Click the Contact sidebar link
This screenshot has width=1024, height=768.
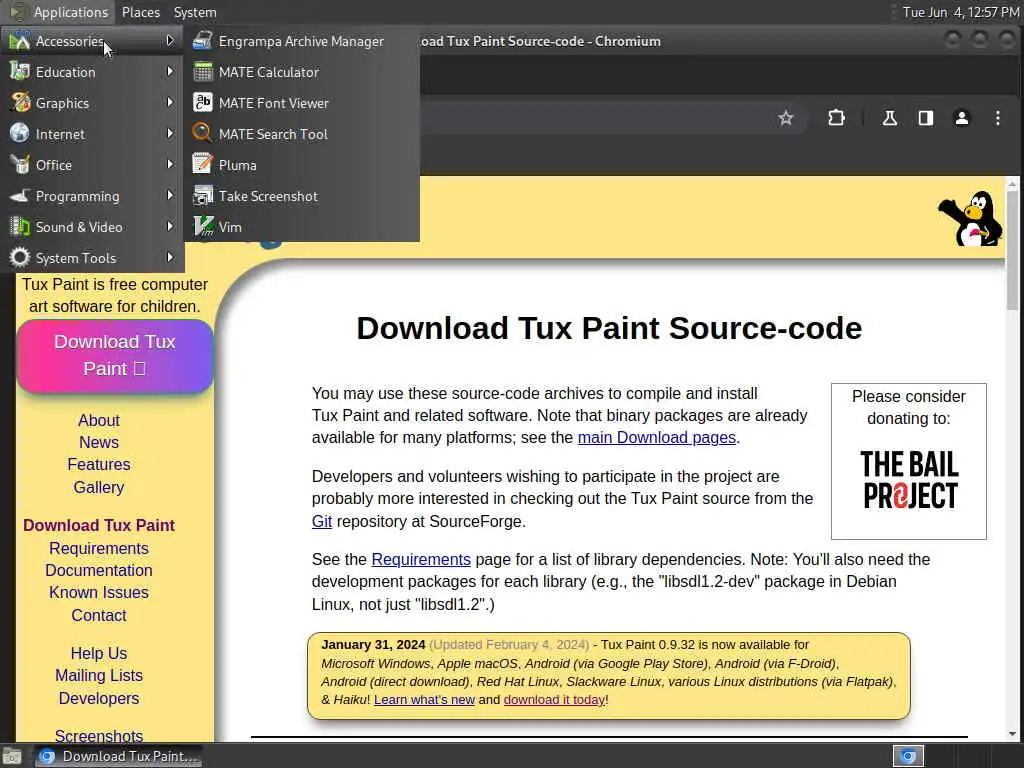click(99, 616)
